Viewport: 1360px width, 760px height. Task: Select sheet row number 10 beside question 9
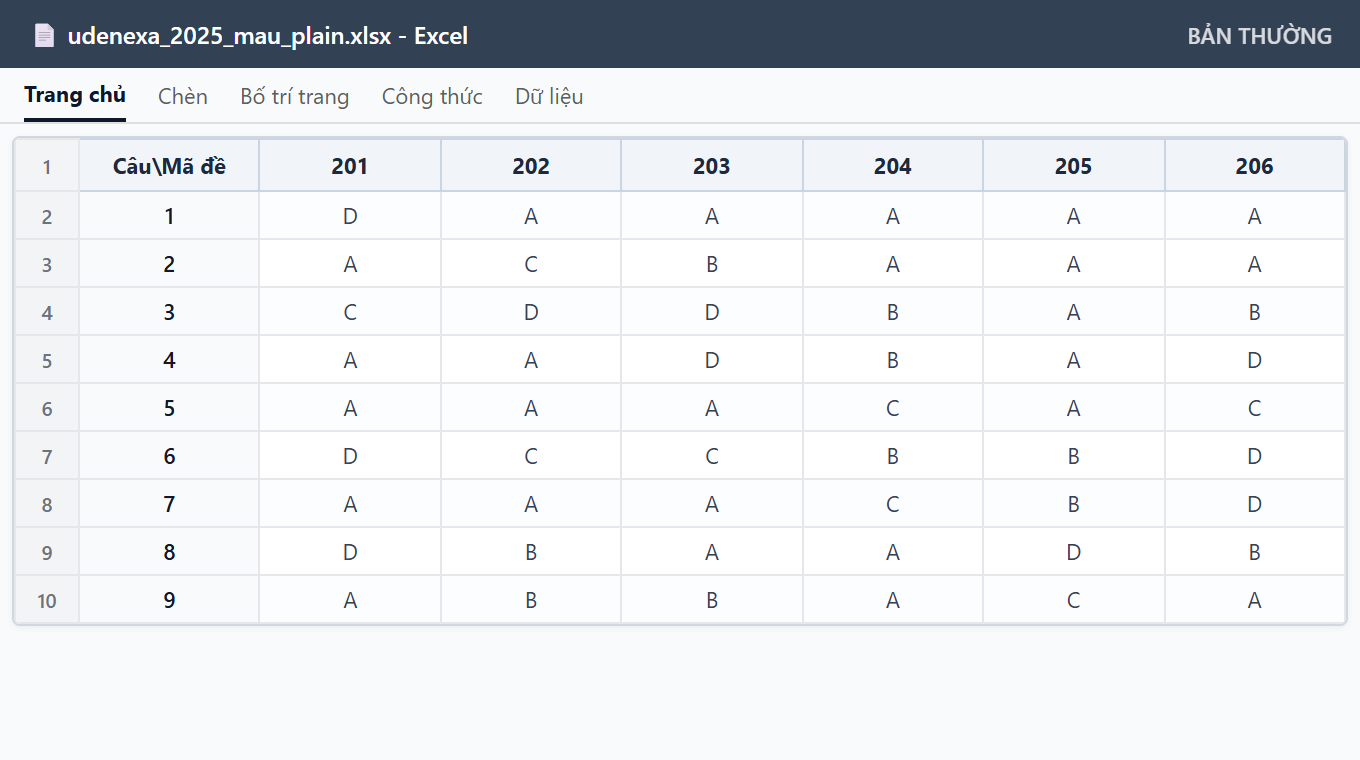coord(47,600)
